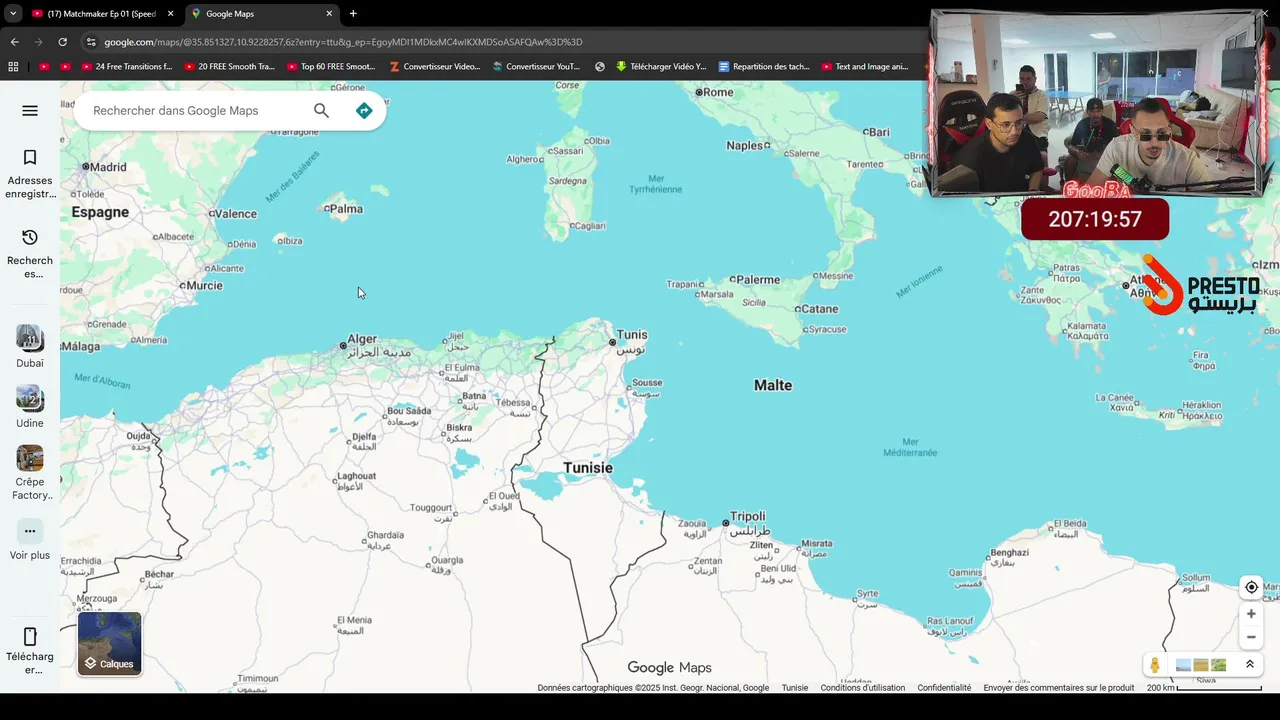Click Madrid city label on map

pyautogui.click(x=109, y=167)
